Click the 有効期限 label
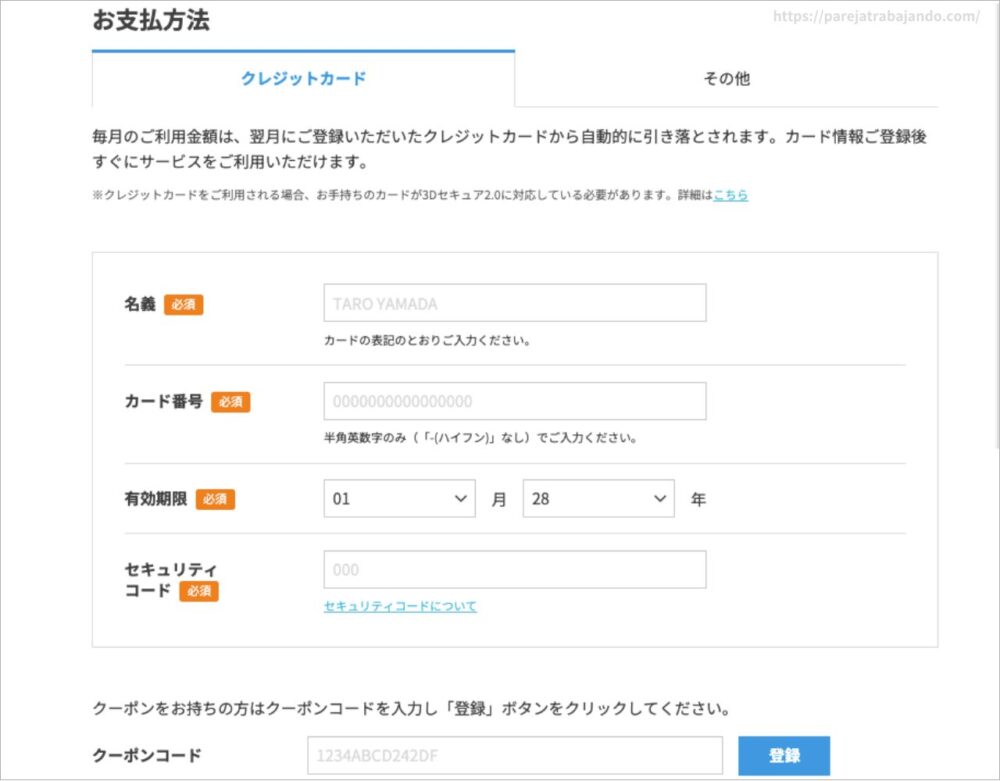This screenshot has height=781, width=1000. pyautogui.click(x=156, y=499)
